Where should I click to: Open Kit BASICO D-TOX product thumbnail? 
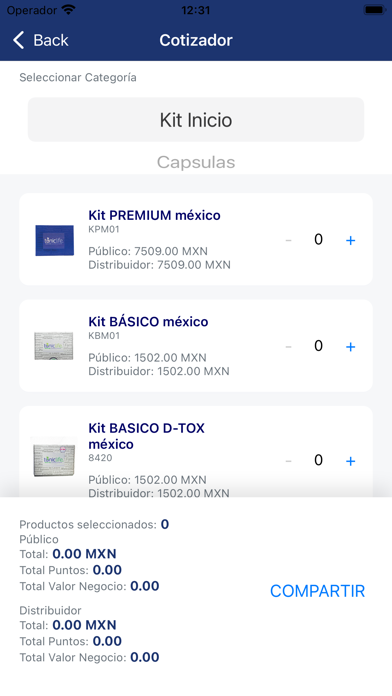pos(54,459)
